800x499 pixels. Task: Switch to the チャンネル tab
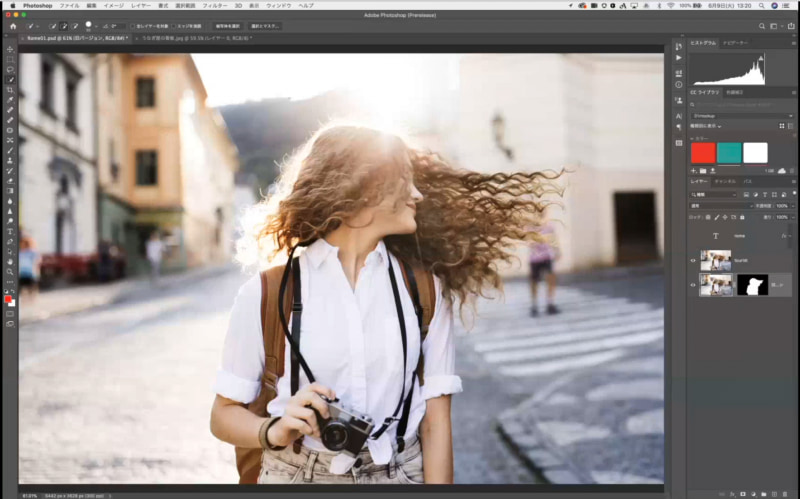pyautogui.click(x=724, y=181)
